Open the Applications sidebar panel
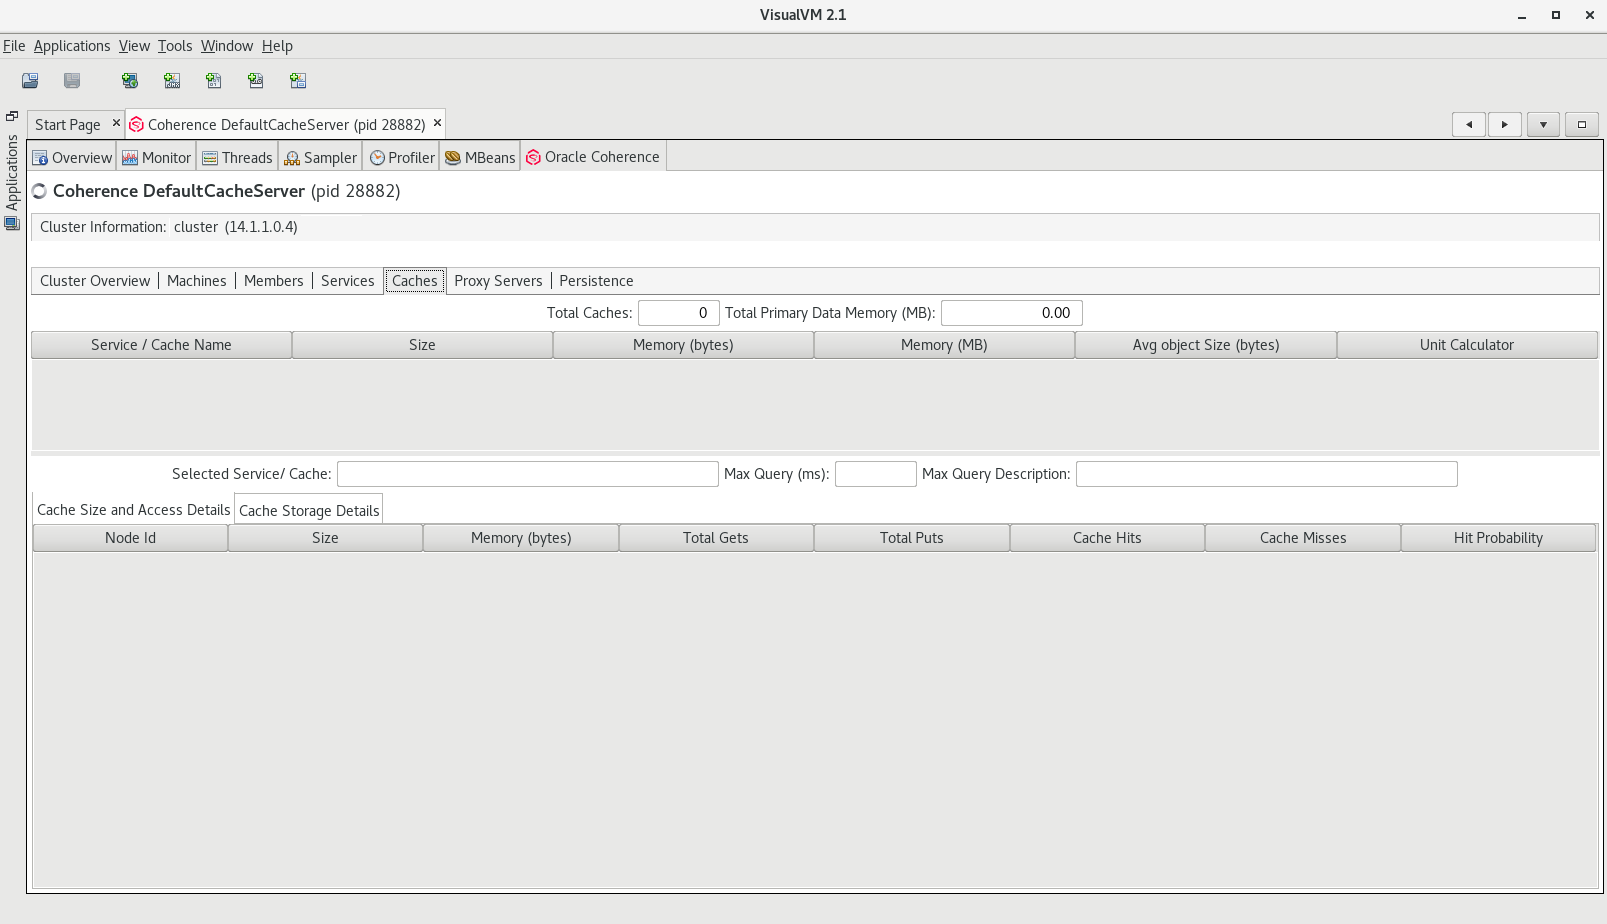Viewport: 1607px width, 924px height. tap(12, 172)
